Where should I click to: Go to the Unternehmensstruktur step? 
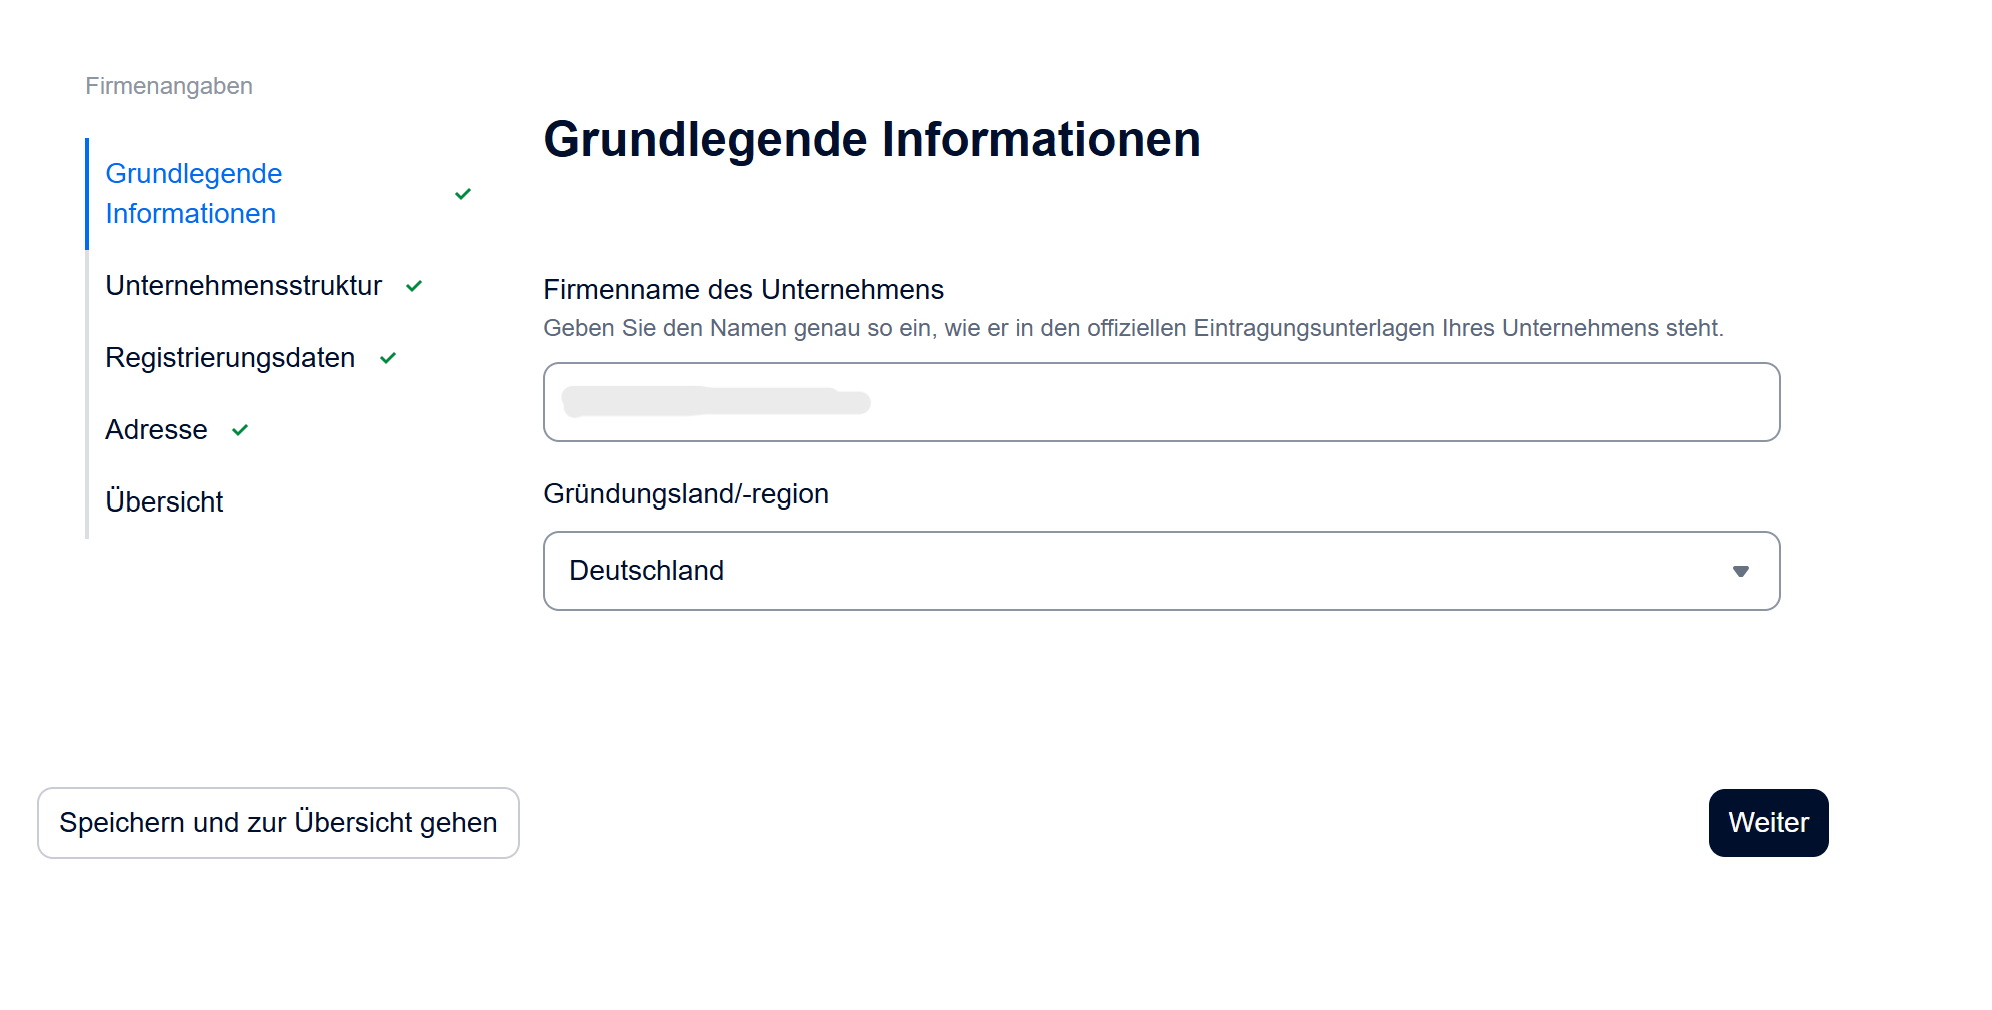click(x=243, y=286)
